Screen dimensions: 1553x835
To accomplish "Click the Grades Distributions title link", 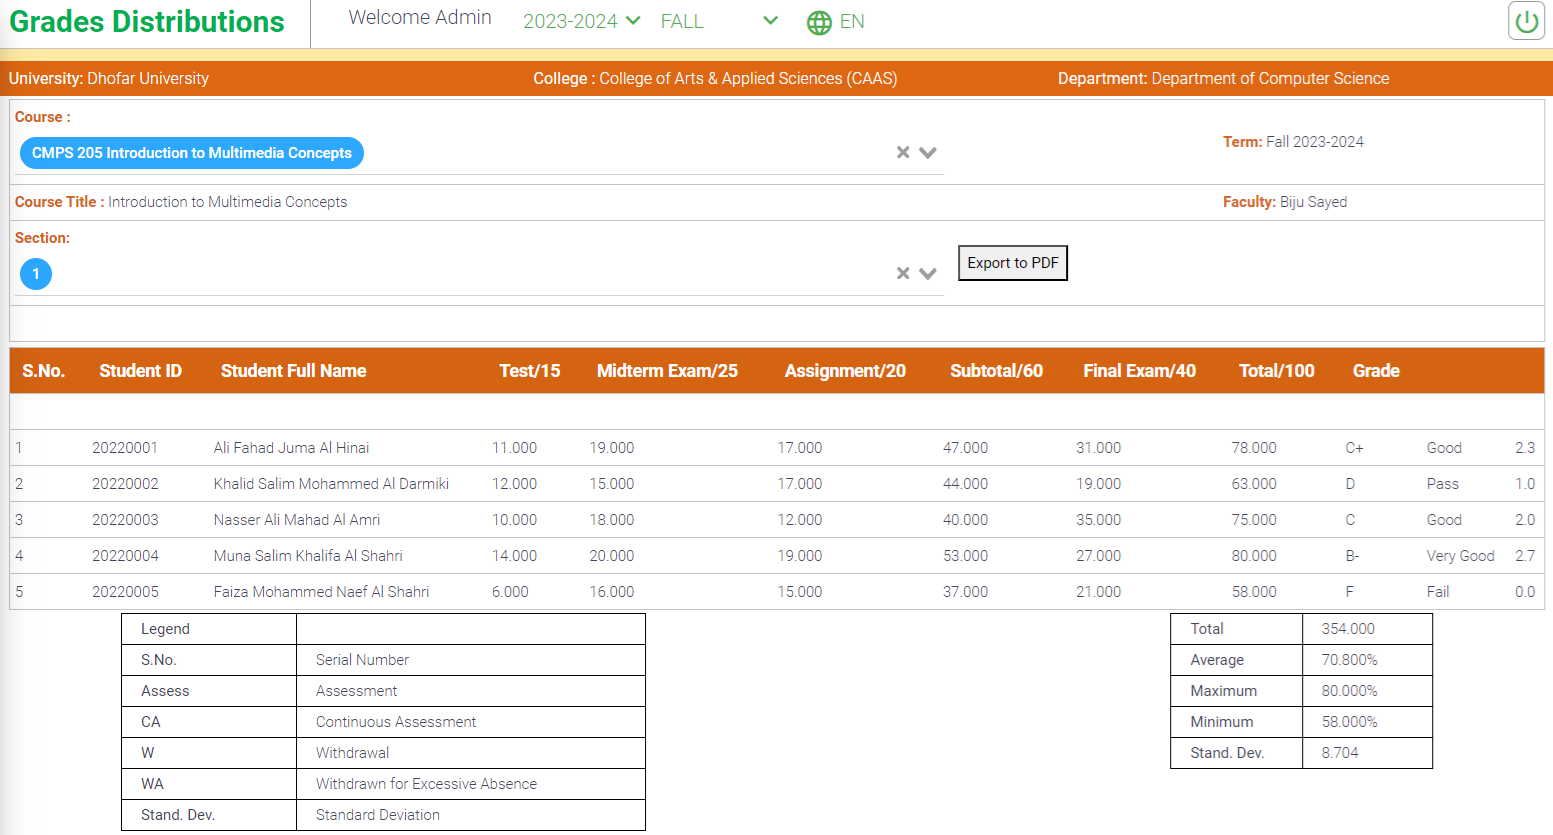I will [x=147, y=22].
